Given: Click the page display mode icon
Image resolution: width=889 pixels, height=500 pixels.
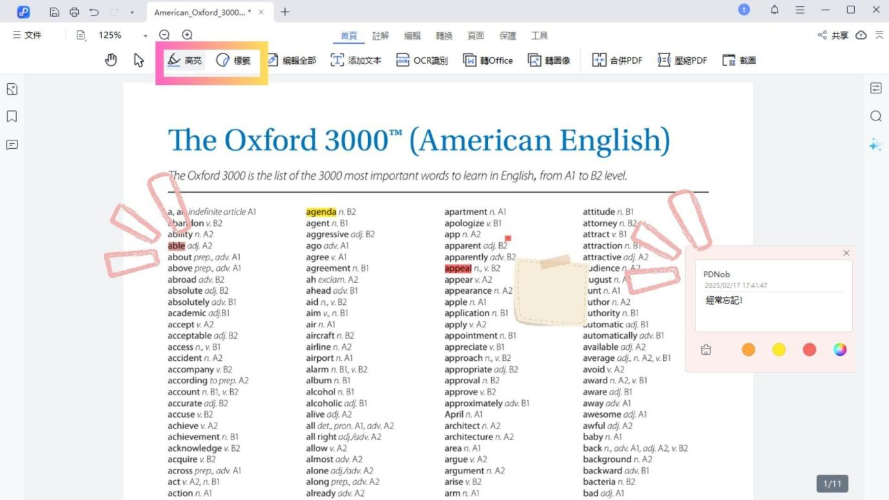Looking at the screenshot, I should tap(81, 35).
